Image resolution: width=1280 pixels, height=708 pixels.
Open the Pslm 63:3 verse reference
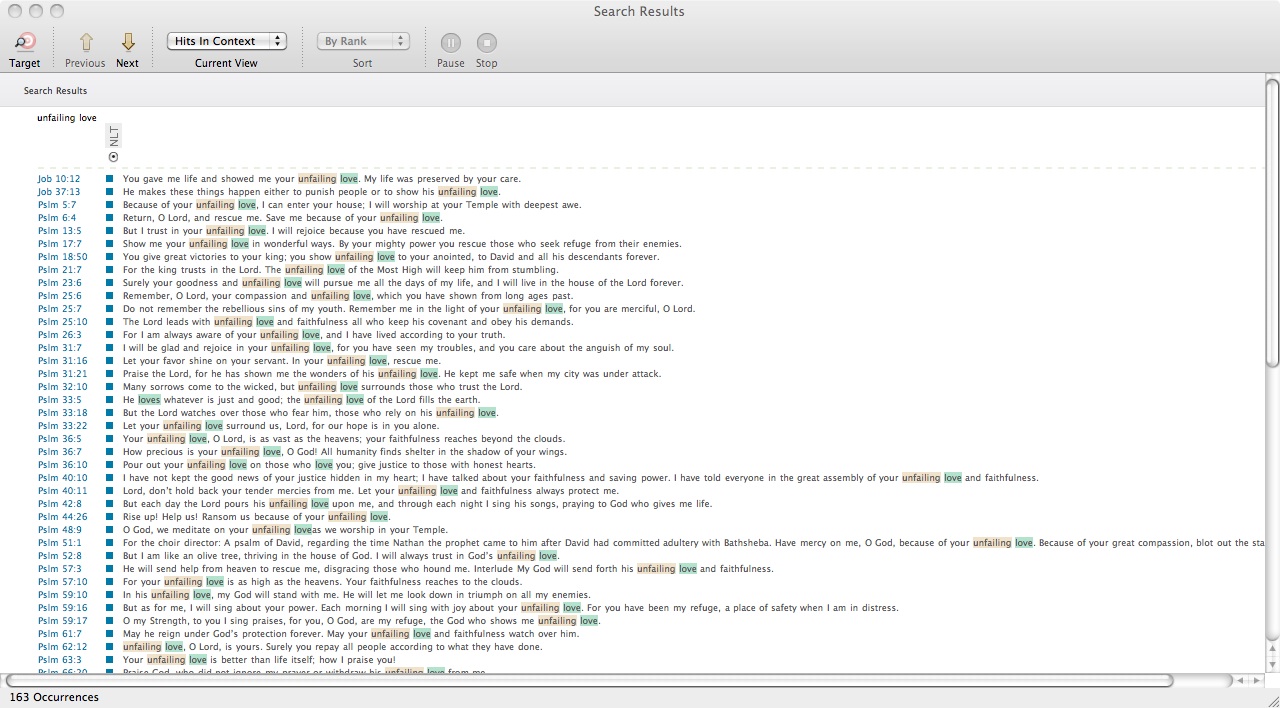pos(58,660)
